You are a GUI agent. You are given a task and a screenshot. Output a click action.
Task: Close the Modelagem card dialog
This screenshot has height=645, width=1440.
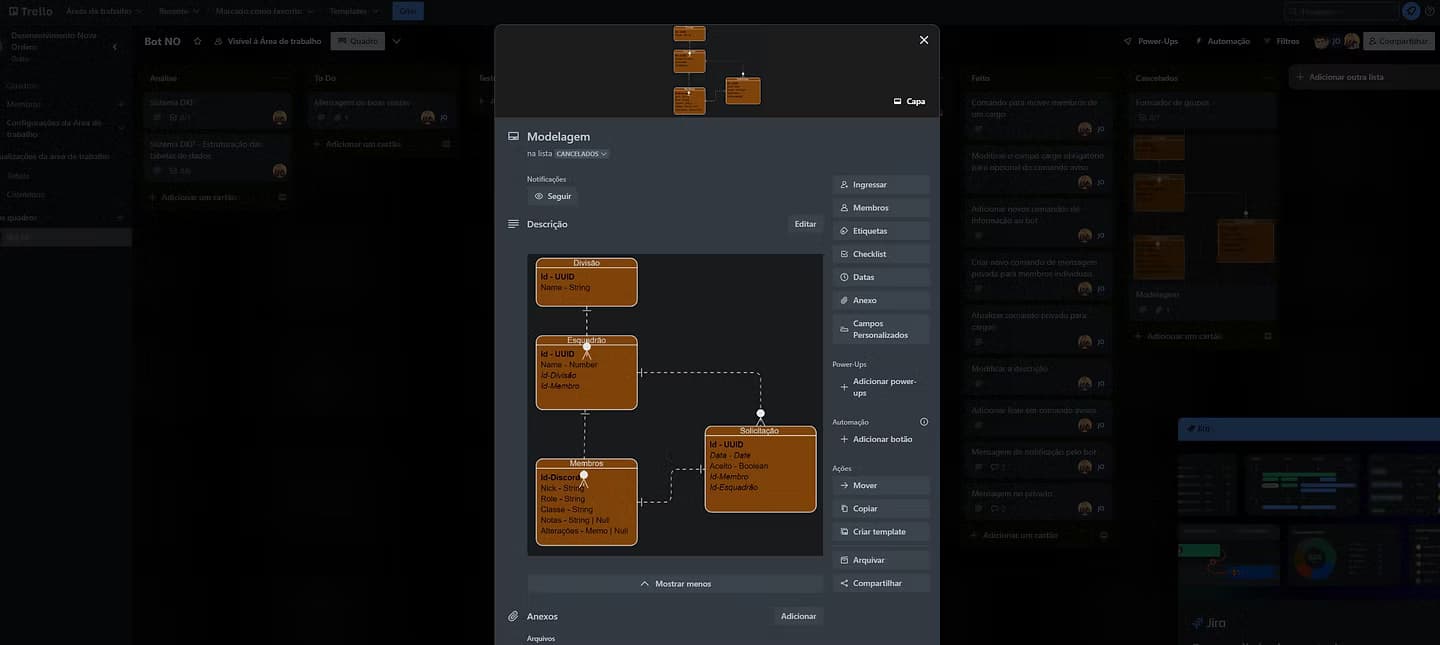pyautogui.click(x=923, y=40)
